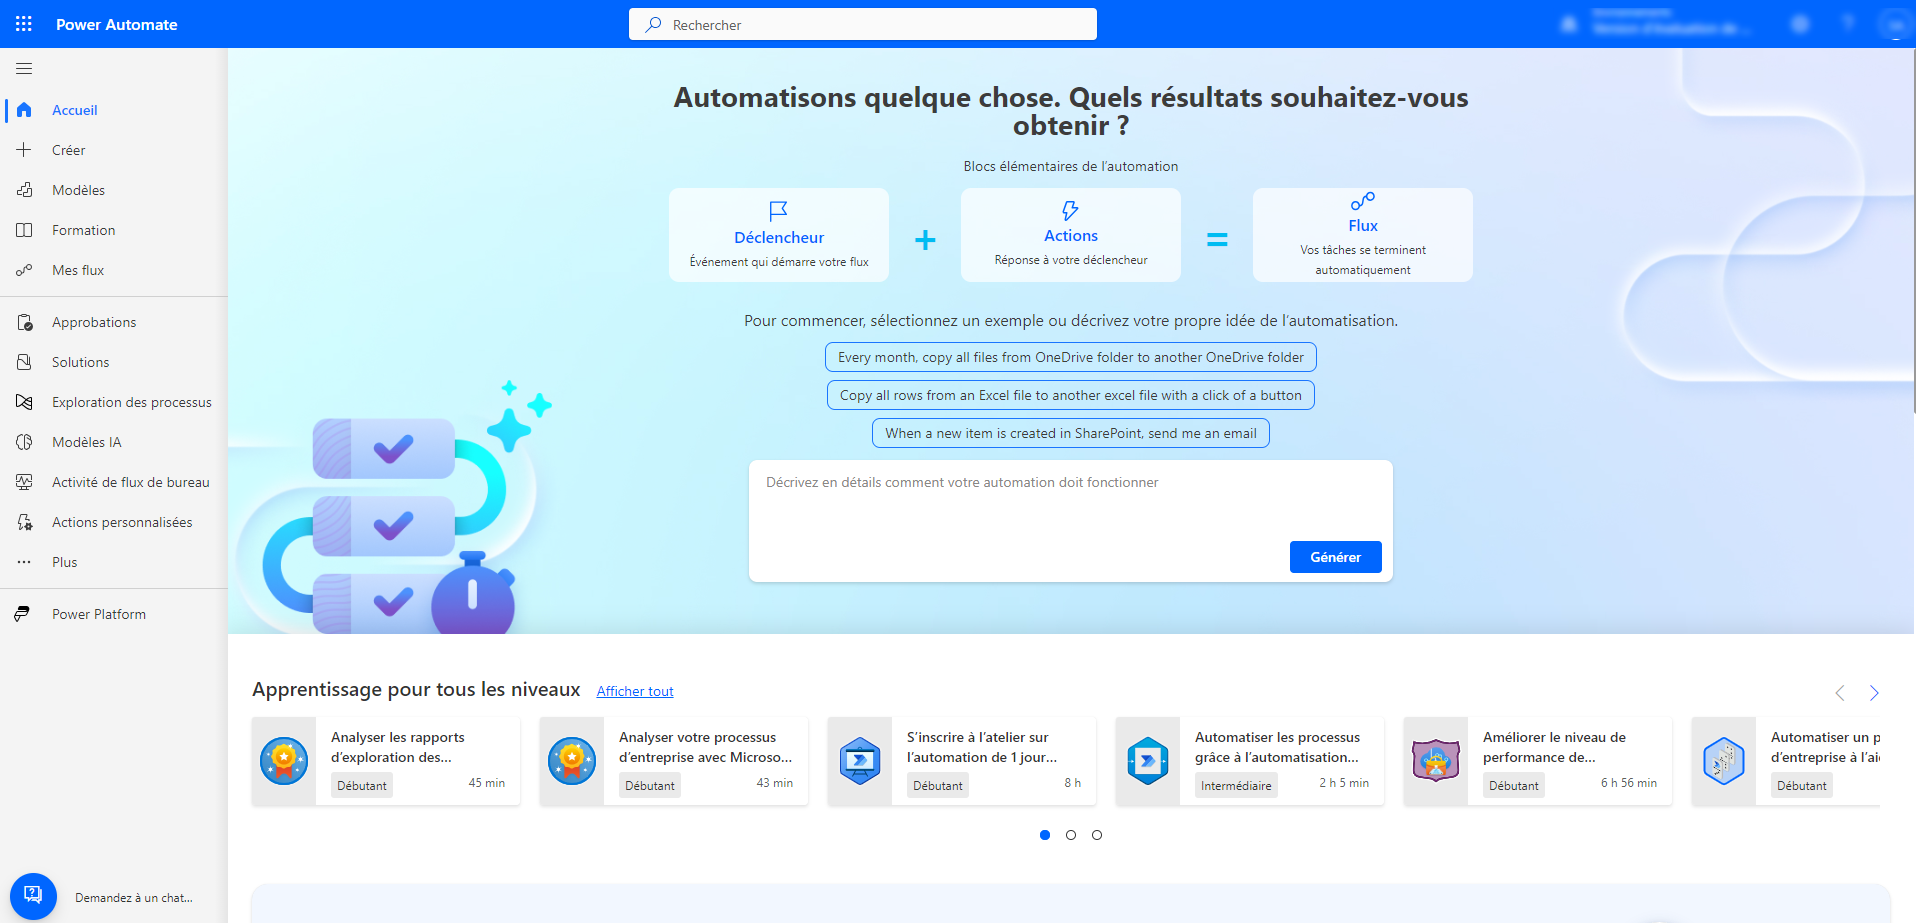
Task: Select third carousel page dot
Action: pos(1097,835)
